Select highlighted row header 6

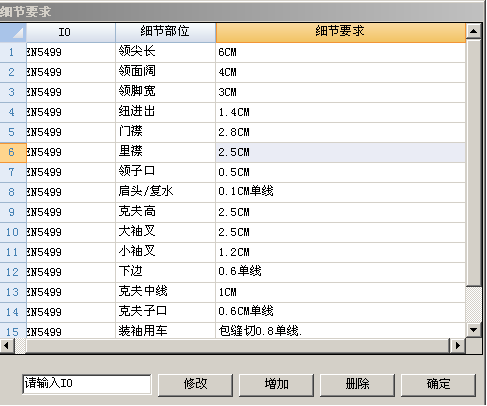[x=13, y=152]
